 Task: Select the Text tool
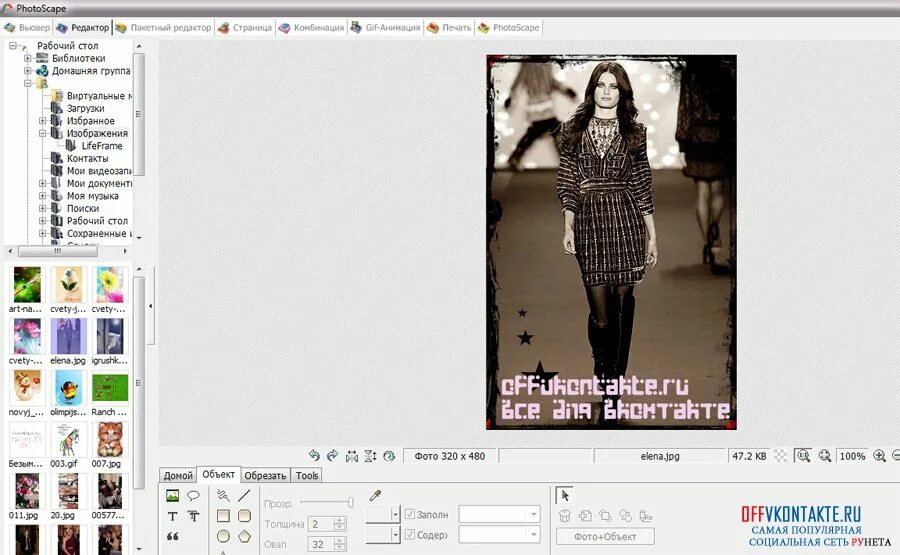(x=172, y=516)
